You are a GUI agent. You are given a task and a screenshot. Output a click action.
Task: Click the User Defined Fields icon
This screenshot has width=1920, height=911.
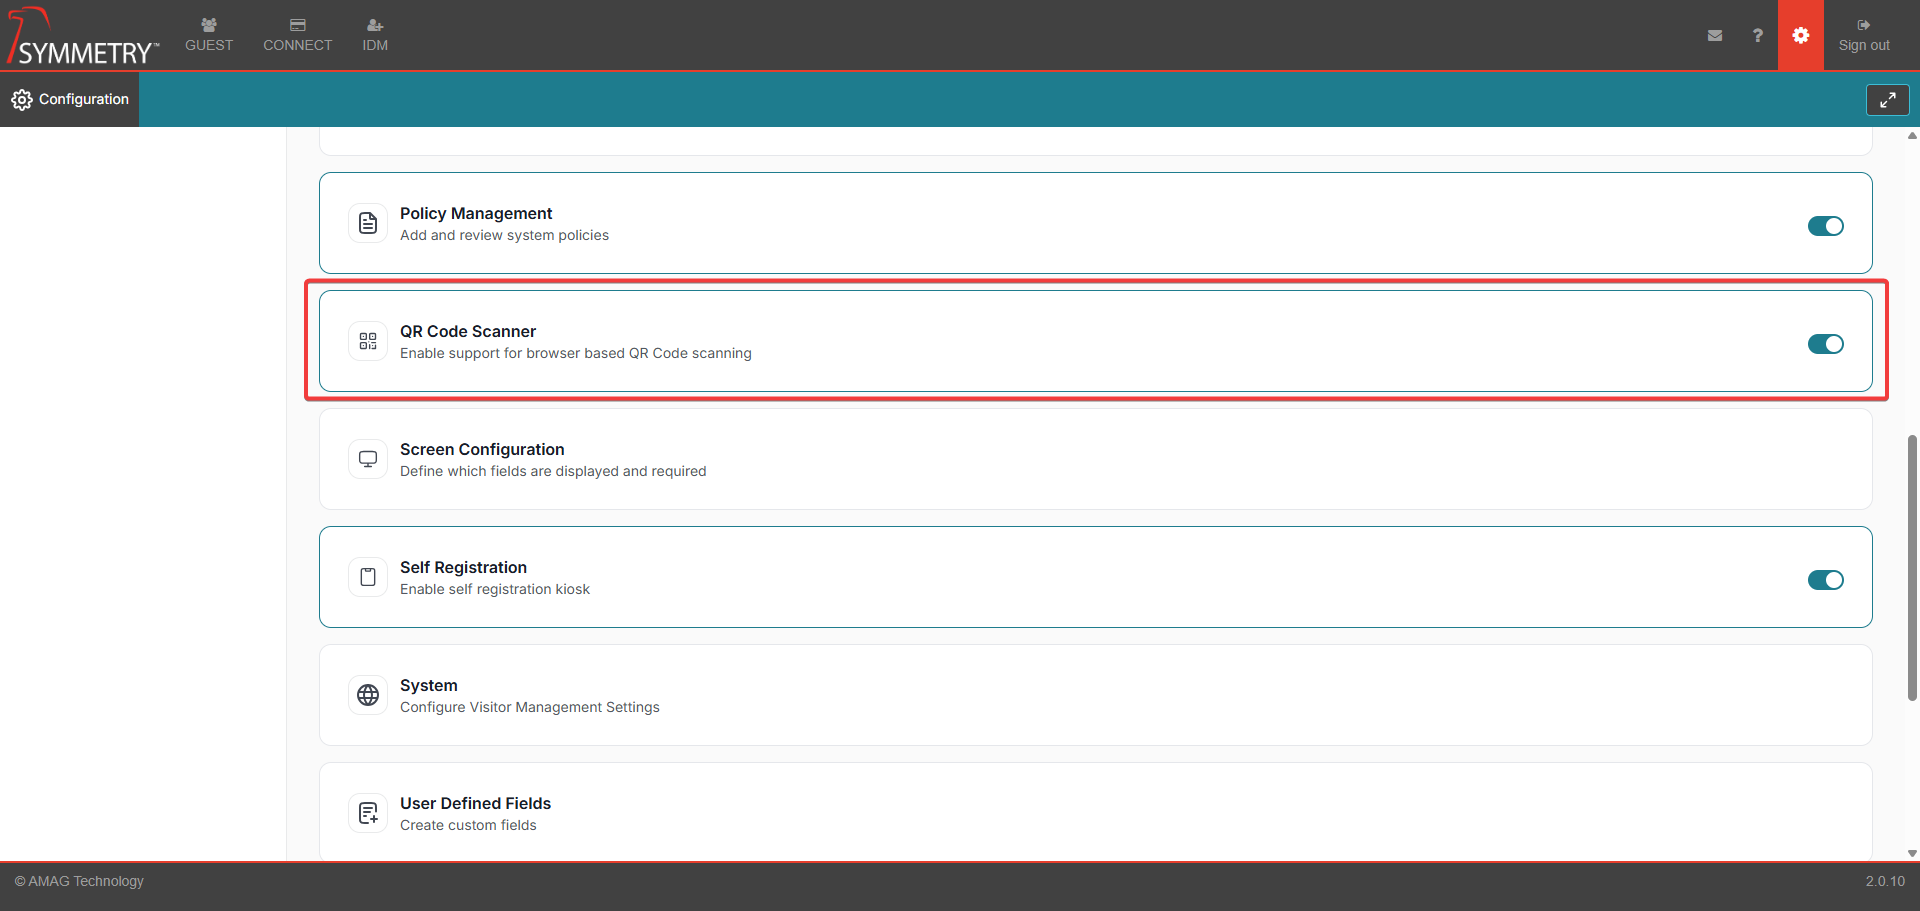point(368,813)
